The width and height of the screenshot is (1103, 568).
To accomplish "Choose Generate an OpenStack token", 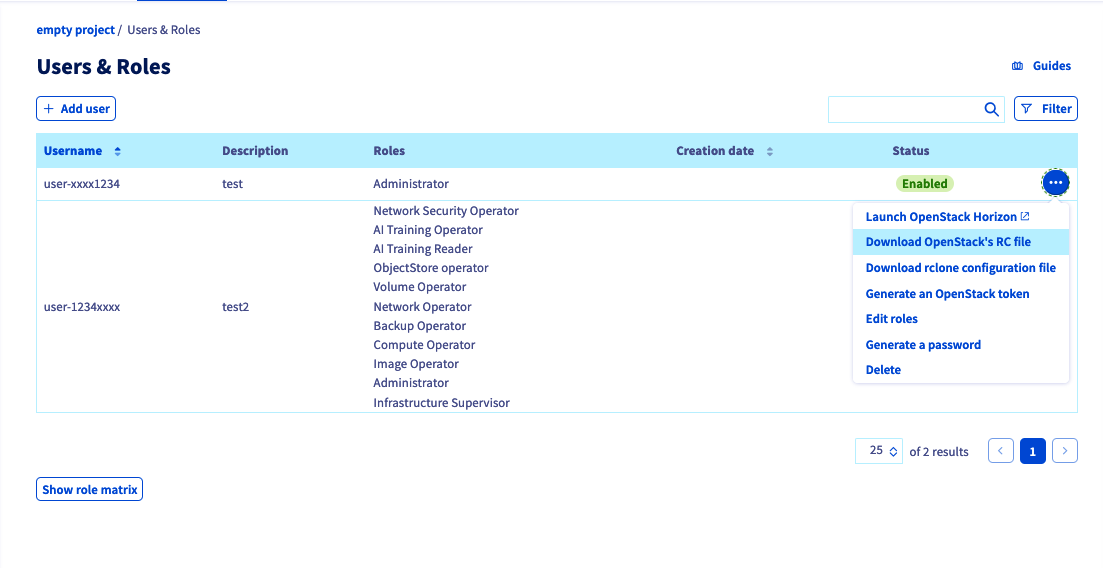I will point(946,294).
